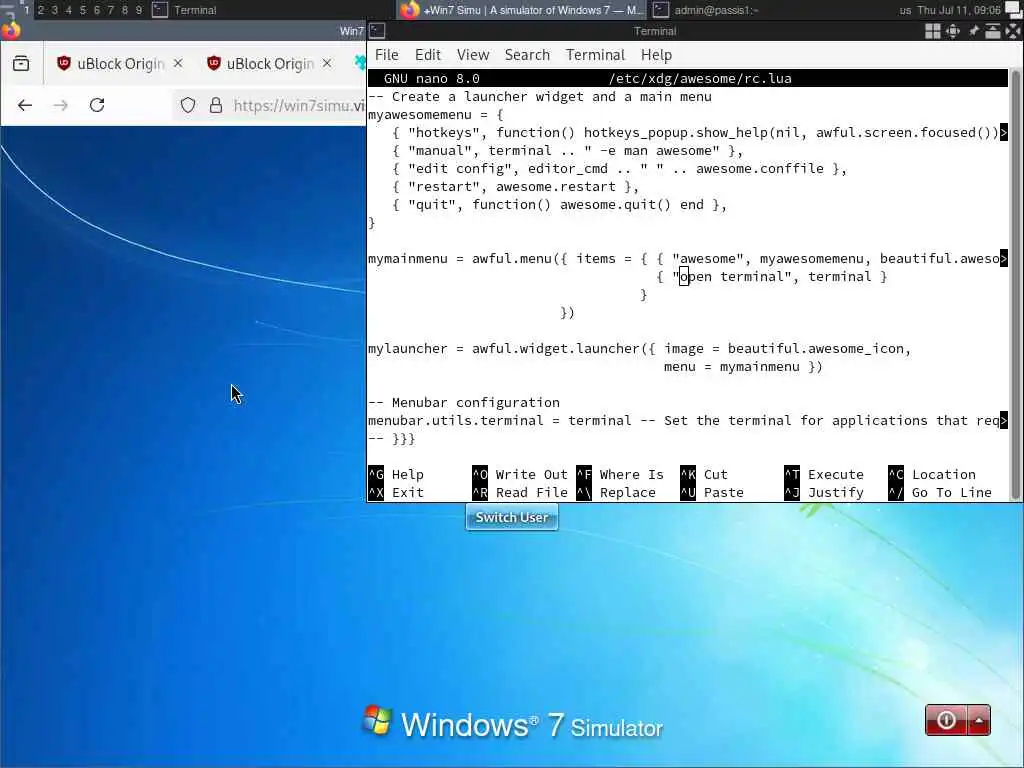Switch to workspace tag 9
The height and width of the screenshot is (768, 1024).
coord(139,10)
